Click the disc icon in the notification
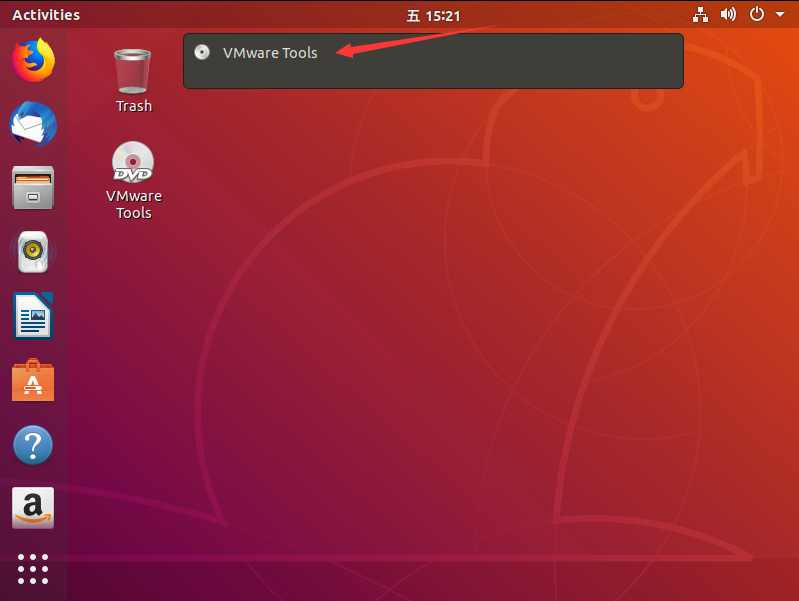 click(x=202, y=52)
